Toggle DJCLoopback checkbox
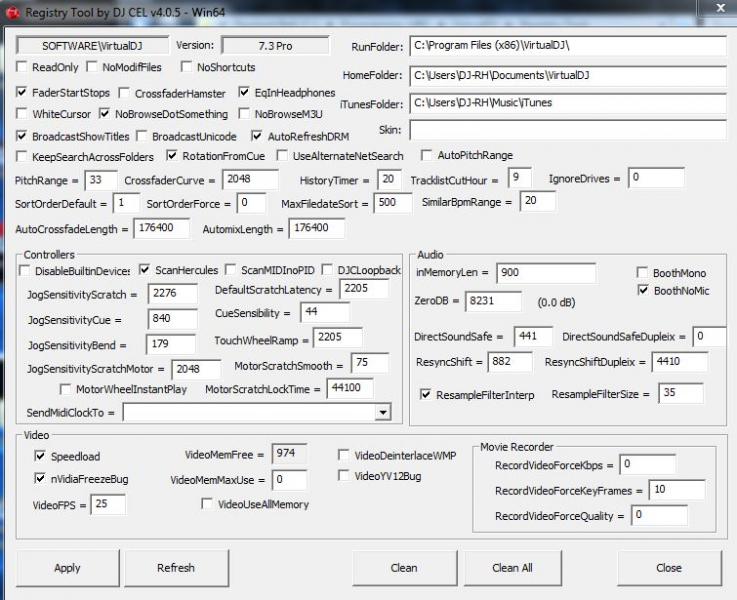The image size is (737, 600). pyautogui.click(x=328, y=270)
